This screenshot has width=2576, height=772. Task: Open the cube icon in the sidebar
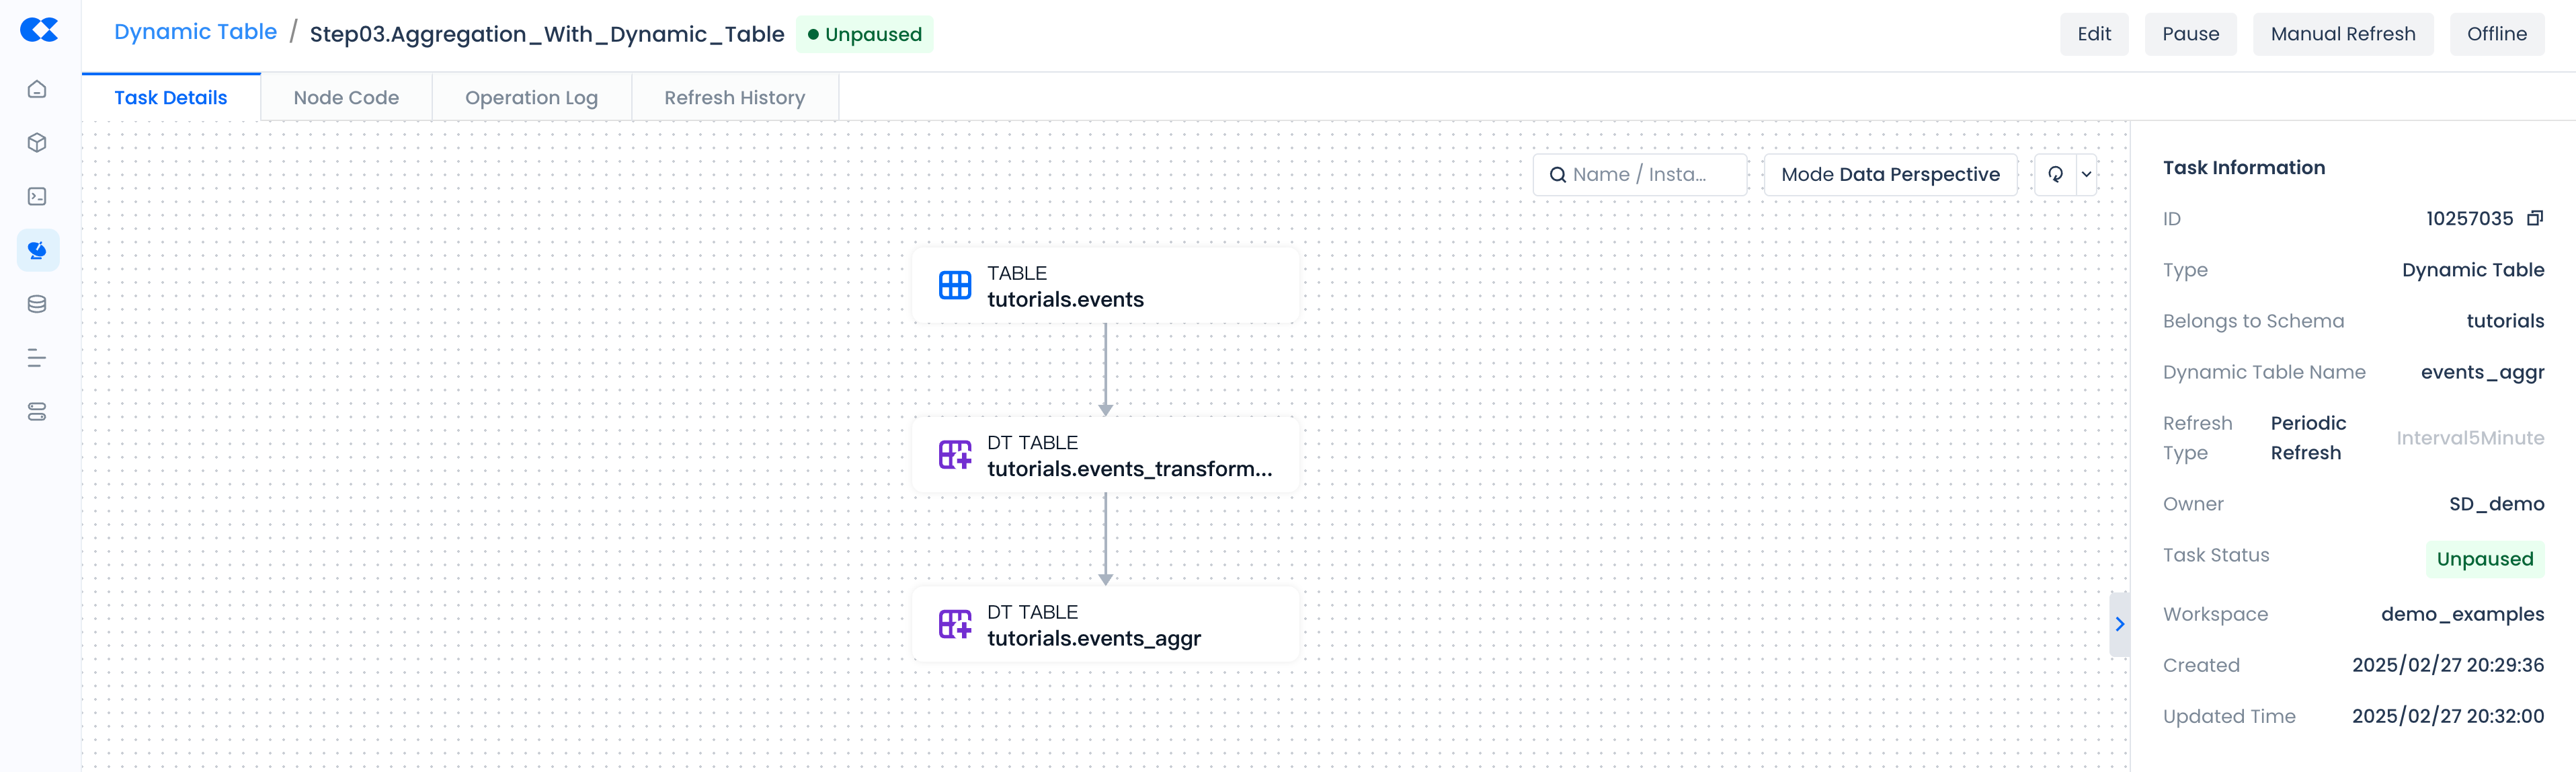[37, 143]
